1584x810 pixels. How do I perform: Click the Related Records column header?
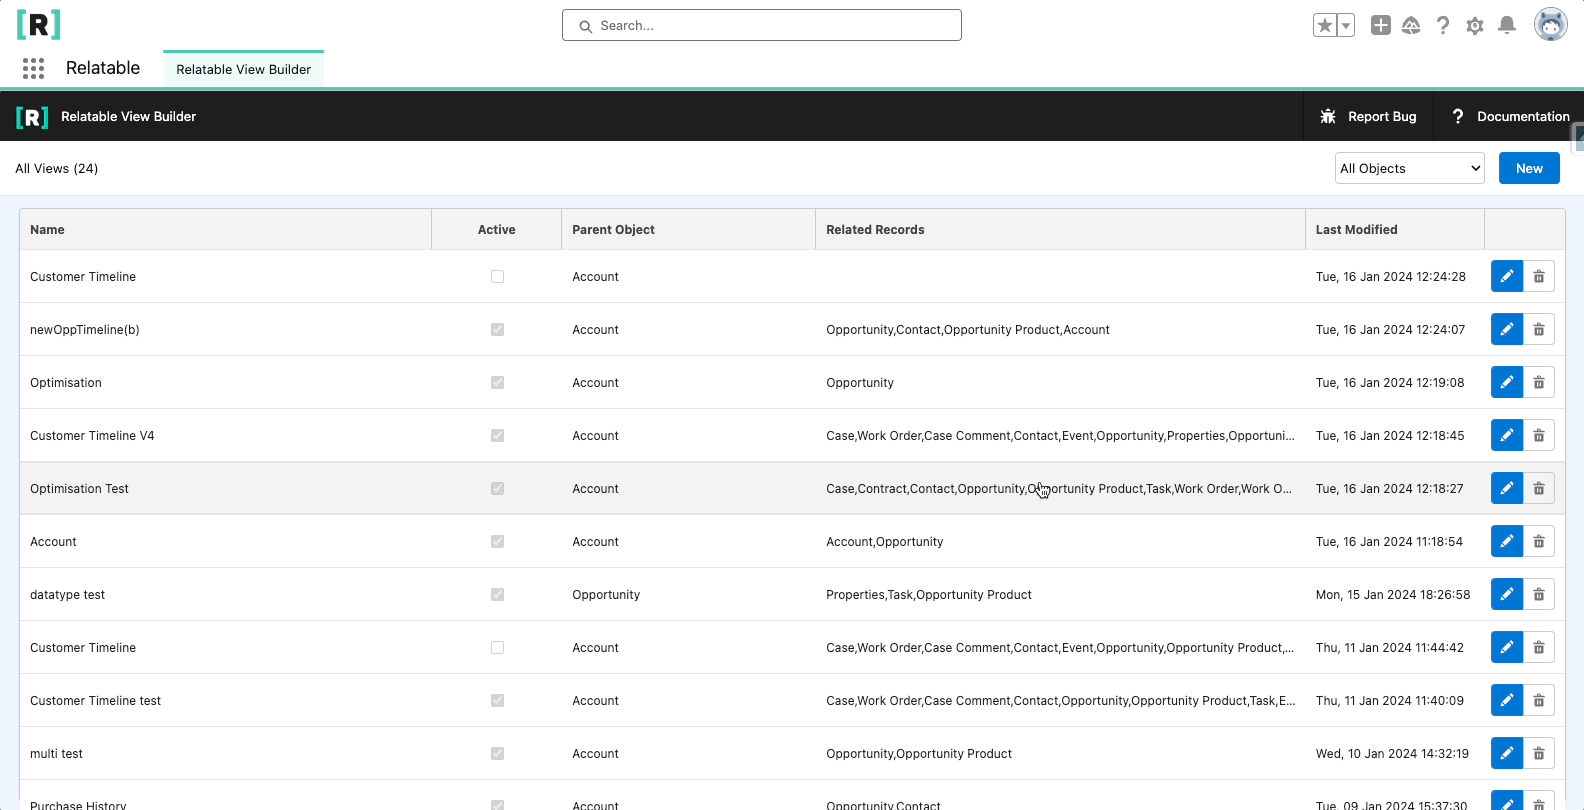tap(1060, 229)
